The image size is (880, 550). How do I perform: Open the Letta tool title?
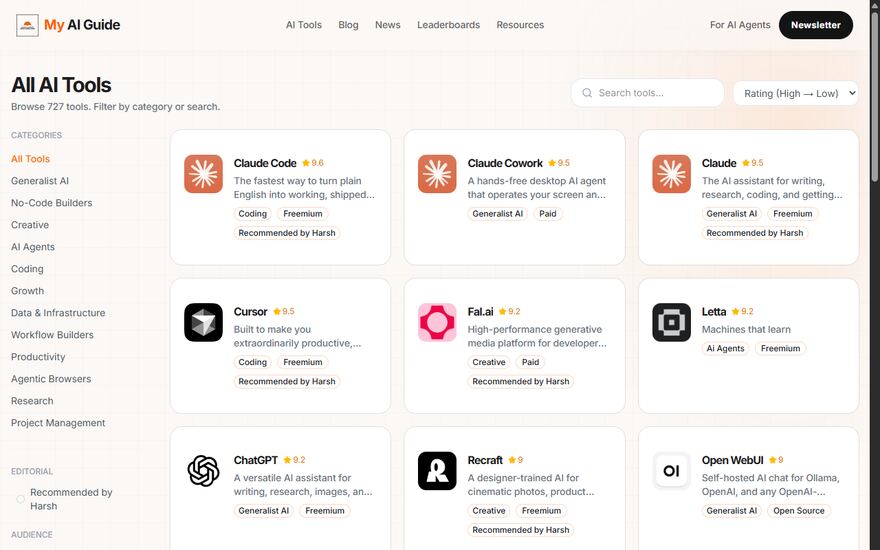(x=714, y=311)
